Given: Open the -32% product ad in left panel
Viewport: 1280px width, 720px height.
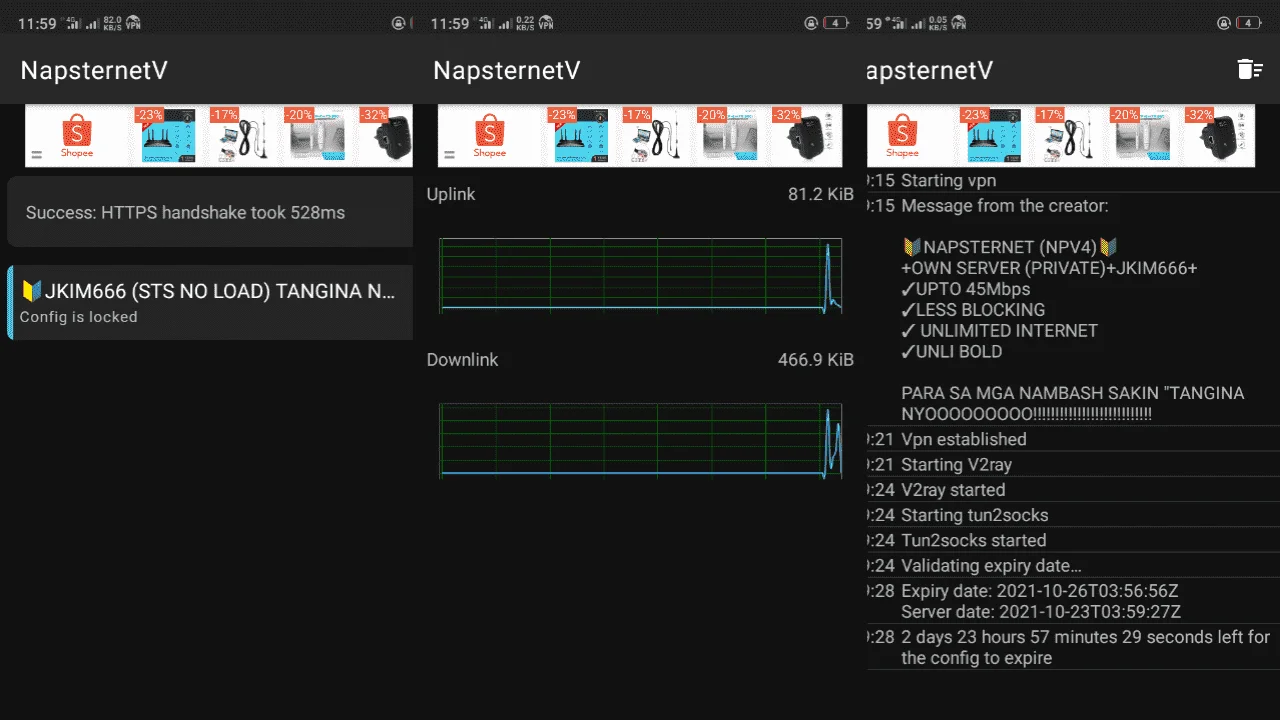Looking at the screenshot, I should (x=387, y=136).
